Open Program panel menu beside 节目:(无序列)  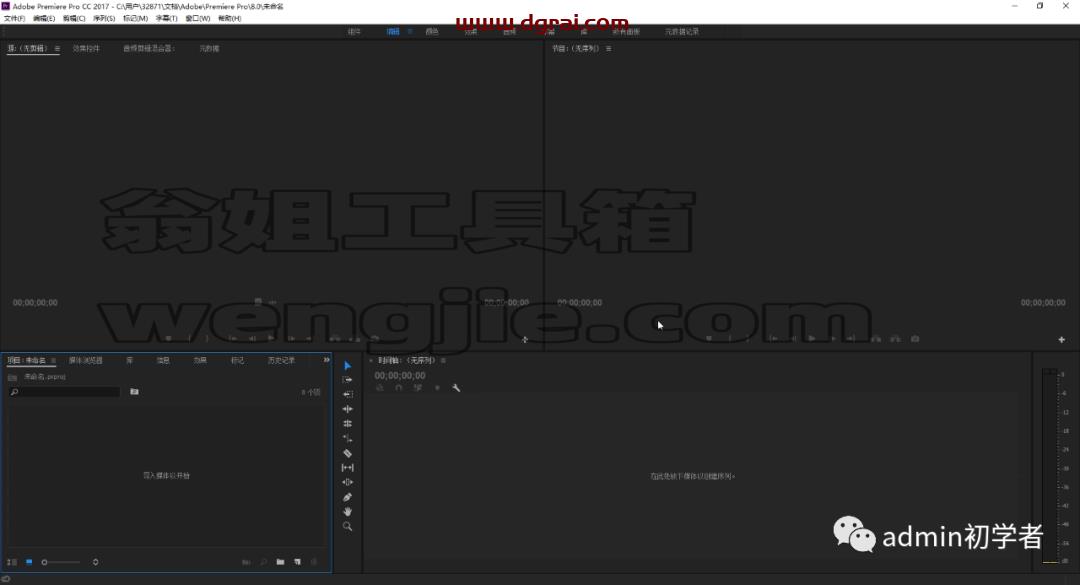pyautogui.click(x=608, y=49)
